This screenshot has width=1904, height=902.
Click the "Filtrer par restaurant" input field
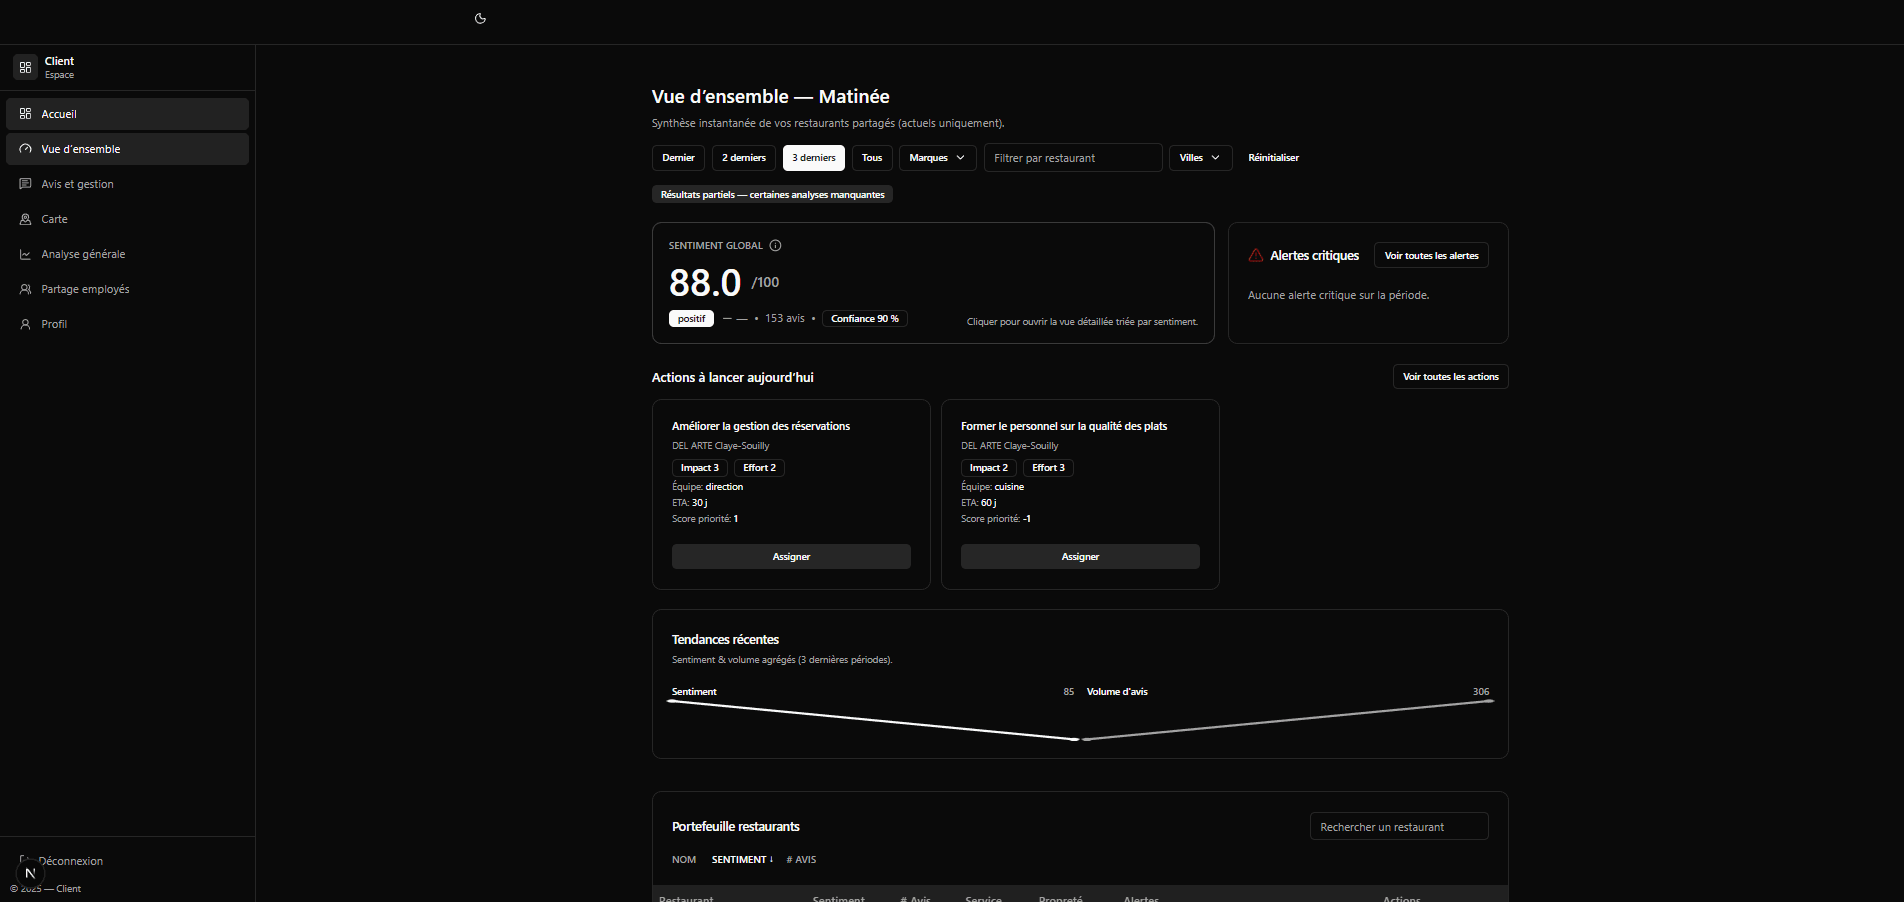1072,158
